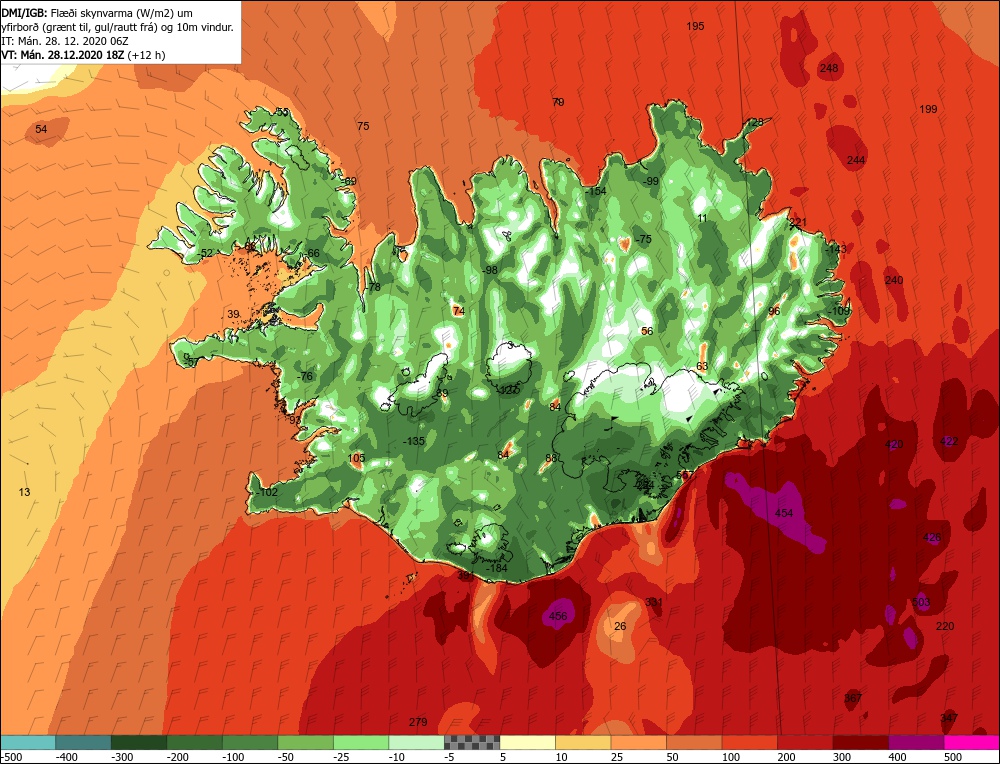Click the map value 503
The image size is (1000, 764).
921,602
